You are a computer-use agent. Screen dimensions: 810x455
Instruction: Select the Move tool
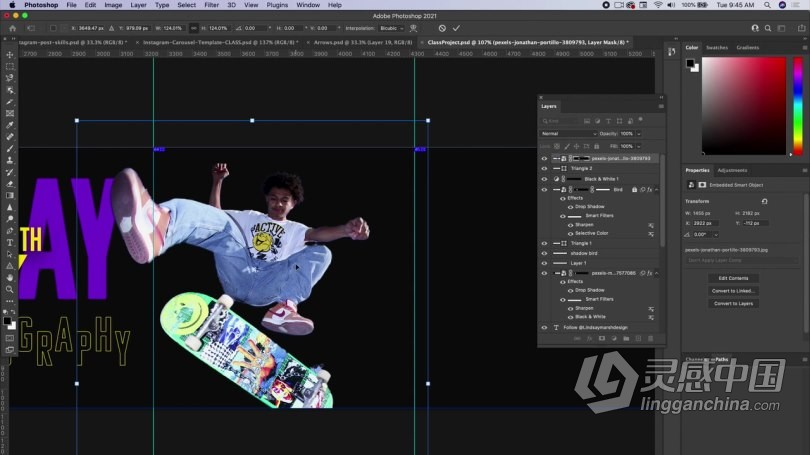click(x=10, y=54)
